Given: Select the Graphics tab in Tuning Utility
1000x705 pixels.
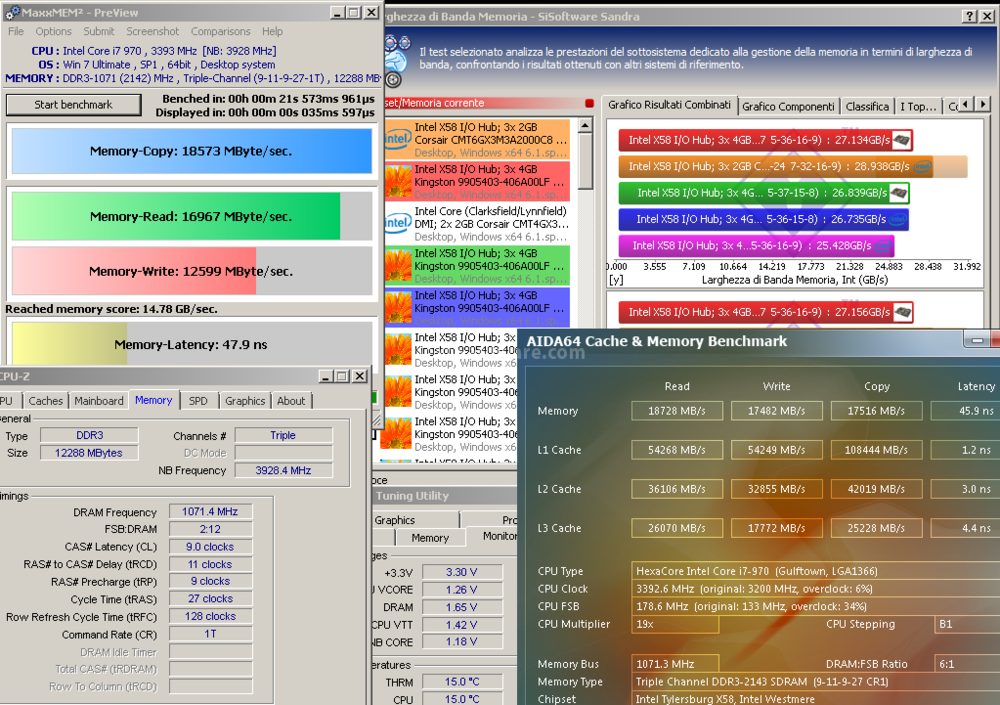Looking at the screenshot, I should pyautogui.click(x=415, y=520).
